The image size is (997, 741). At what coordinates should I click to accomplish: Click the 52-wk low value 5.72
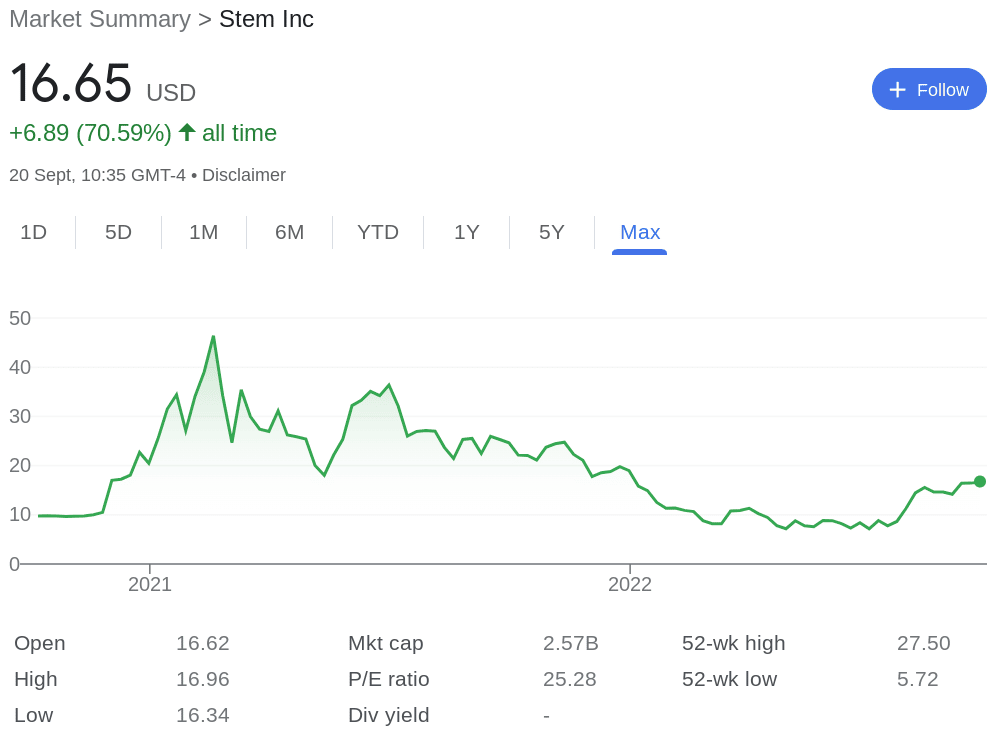tap(918, 679)
